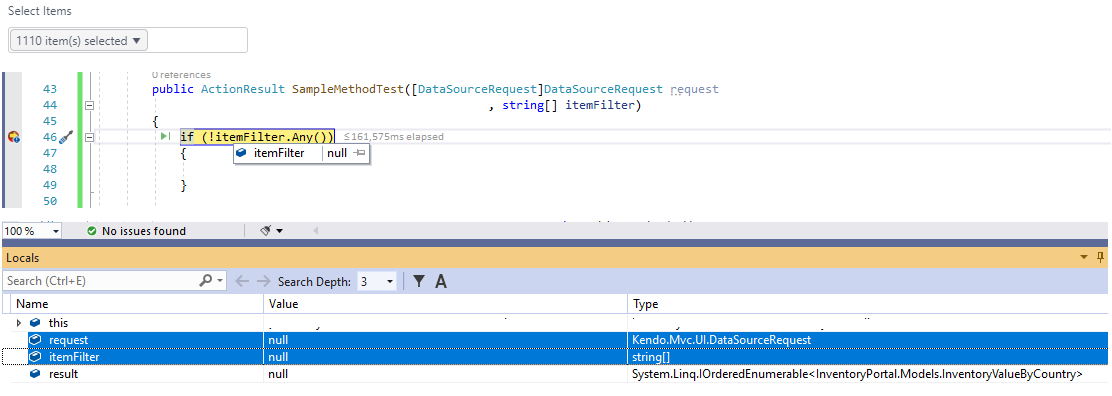1112x396 pixels.
Task: Click the 'No issues found' status text
Action: (x=144, y=231)
